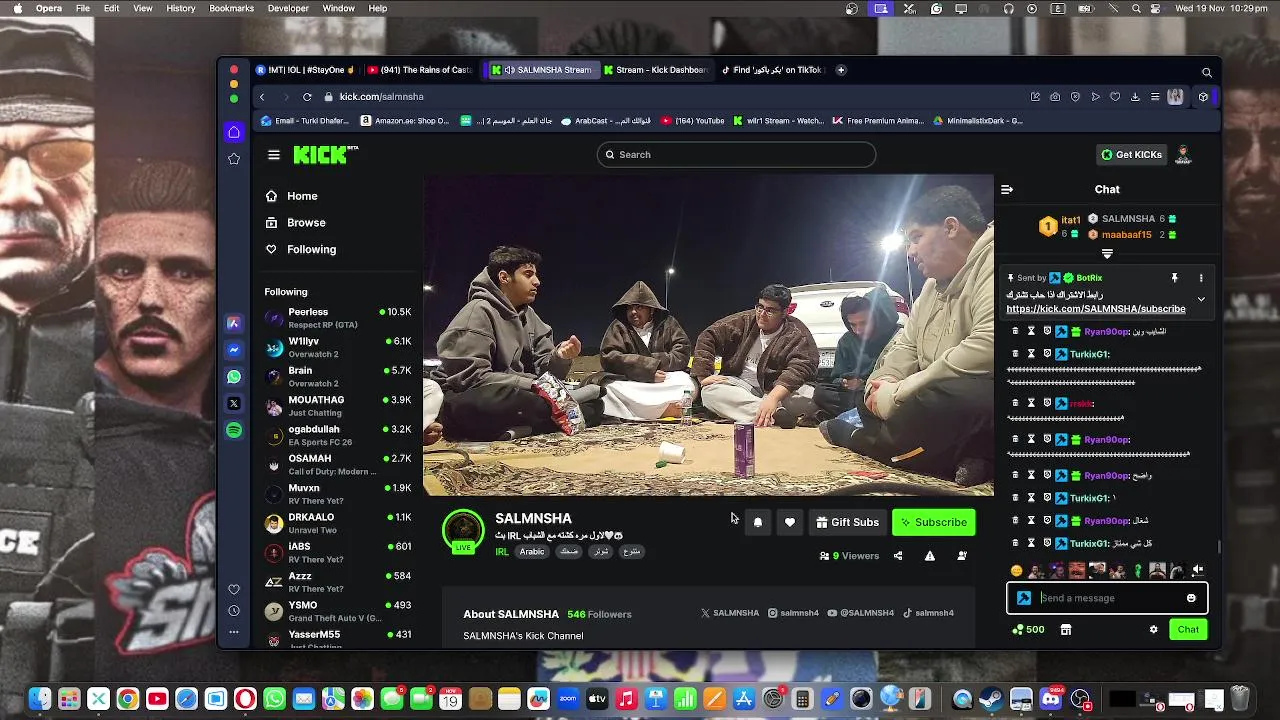Open the Developer menu in menu bar
1280x720 pixels.
tap(288, 8)
